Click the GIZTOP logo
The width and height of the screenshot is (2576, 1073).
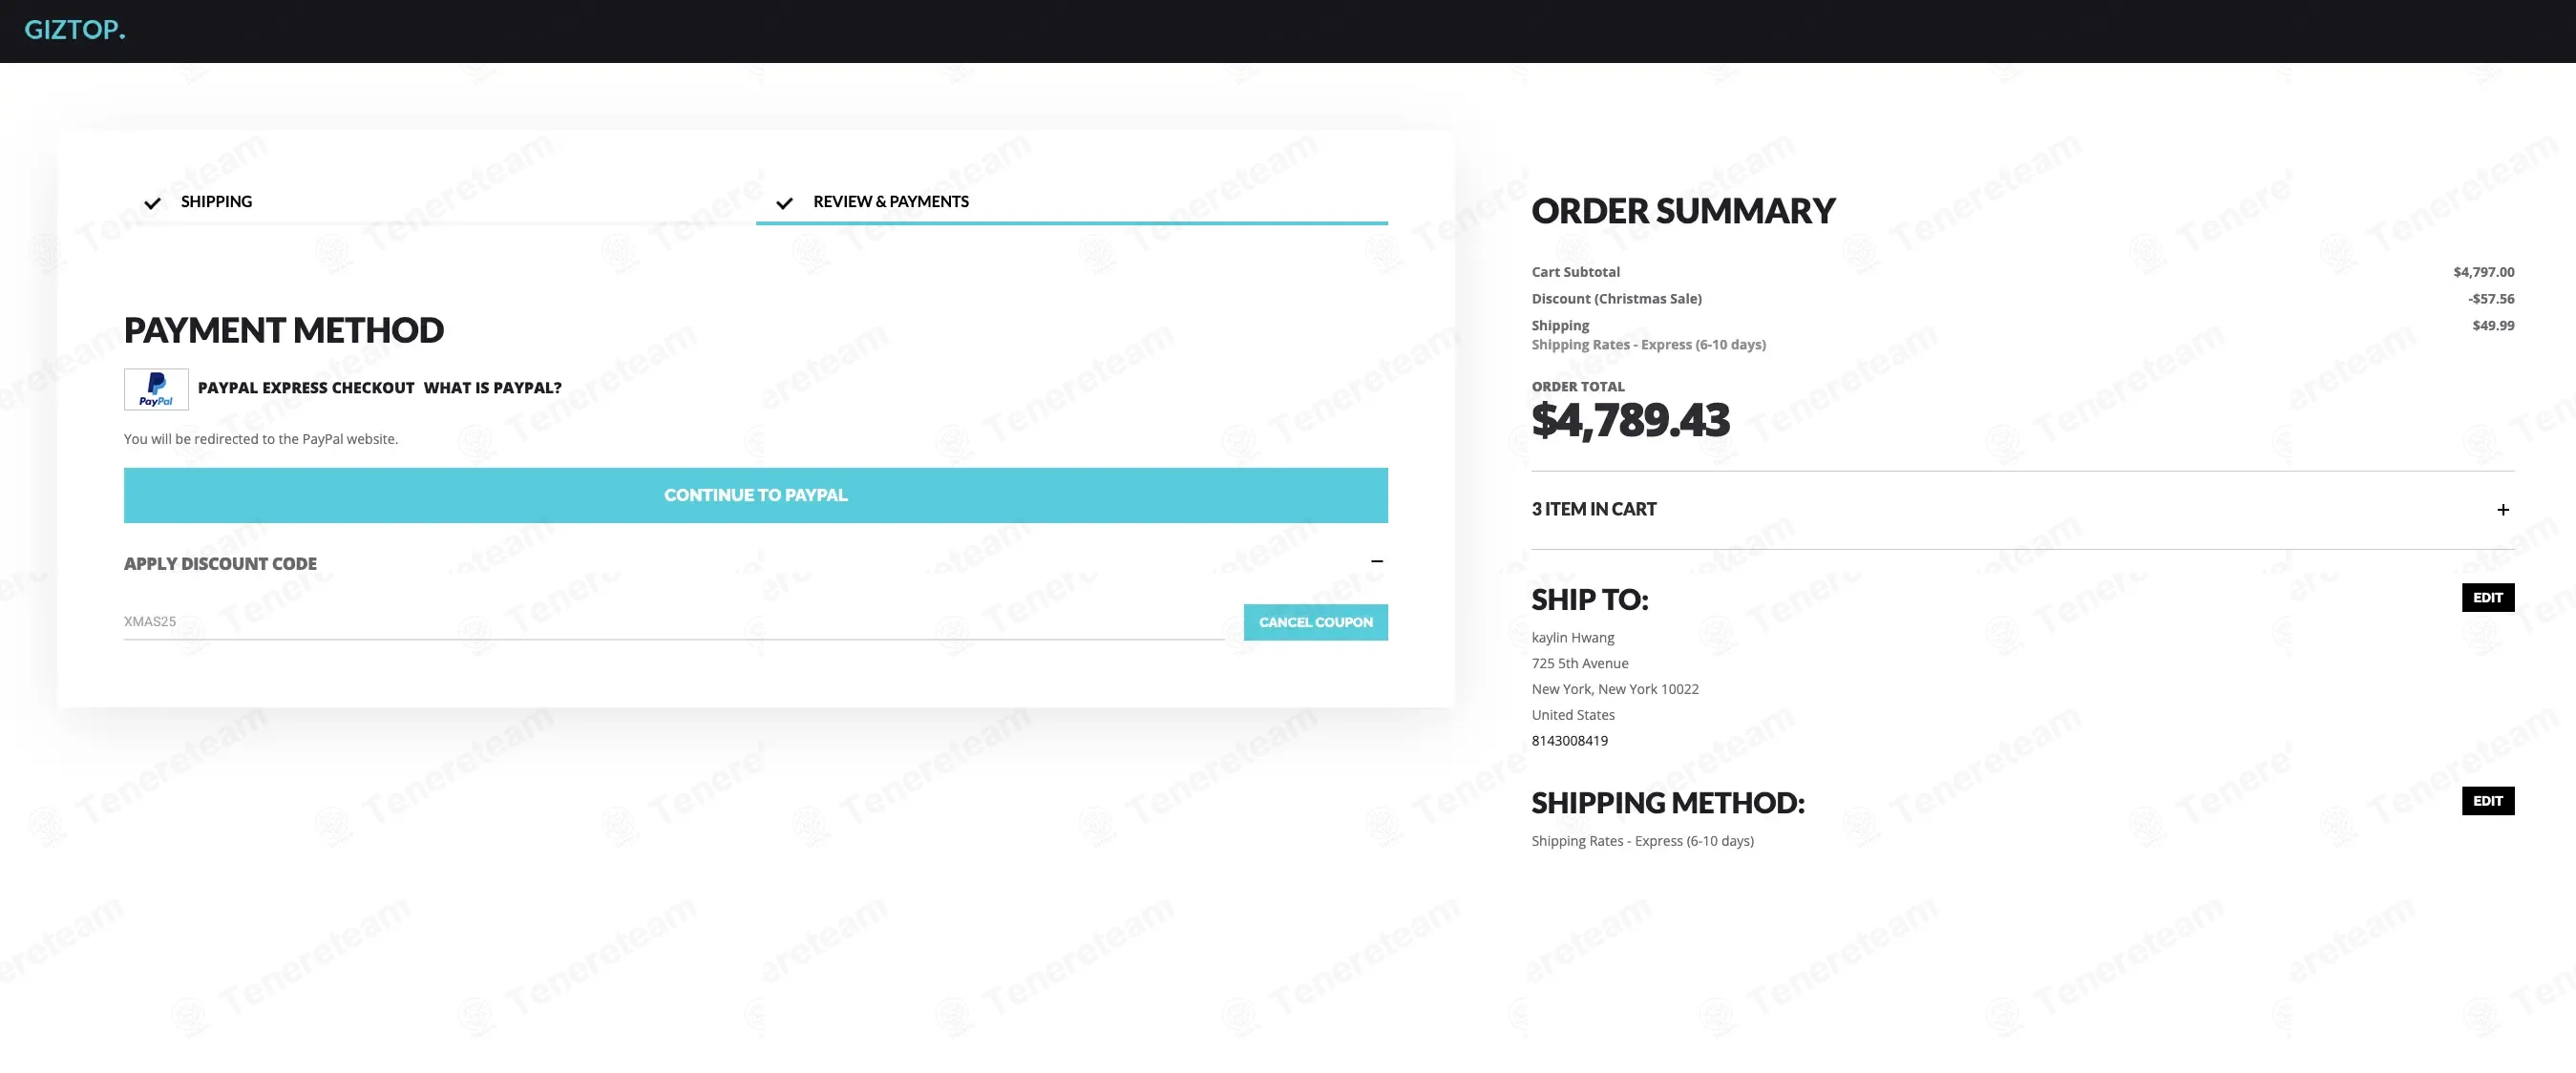pos(75,30)
